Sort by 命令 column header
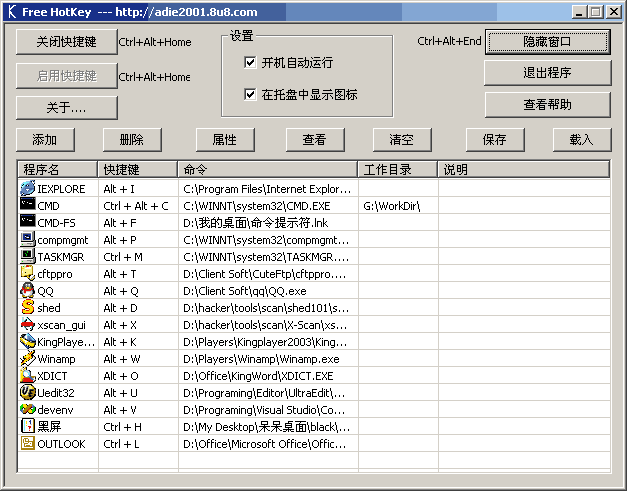Screen dimensions: 627x491 tap(268, 170)
